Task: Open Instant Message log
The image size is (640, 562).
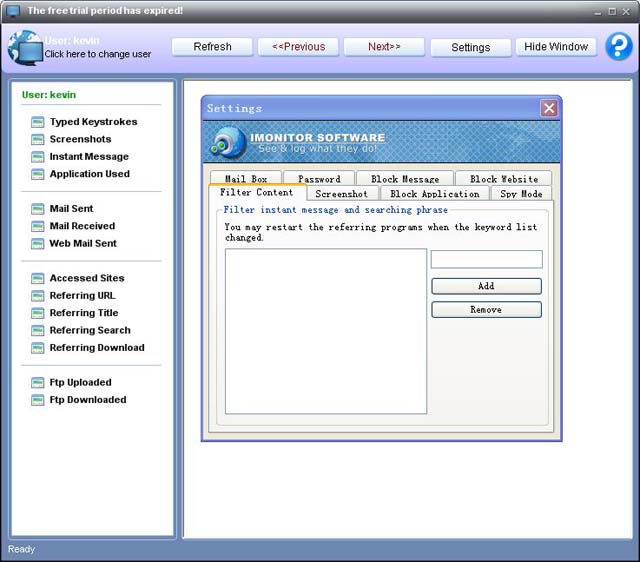Action: pyautogui.click(x=89, y=156)
